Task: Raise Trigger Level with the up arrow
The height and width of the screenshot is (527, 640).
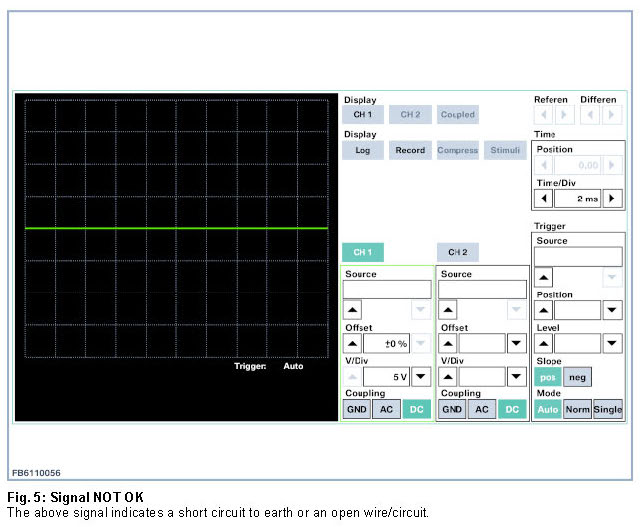Action: pos(544,343)
